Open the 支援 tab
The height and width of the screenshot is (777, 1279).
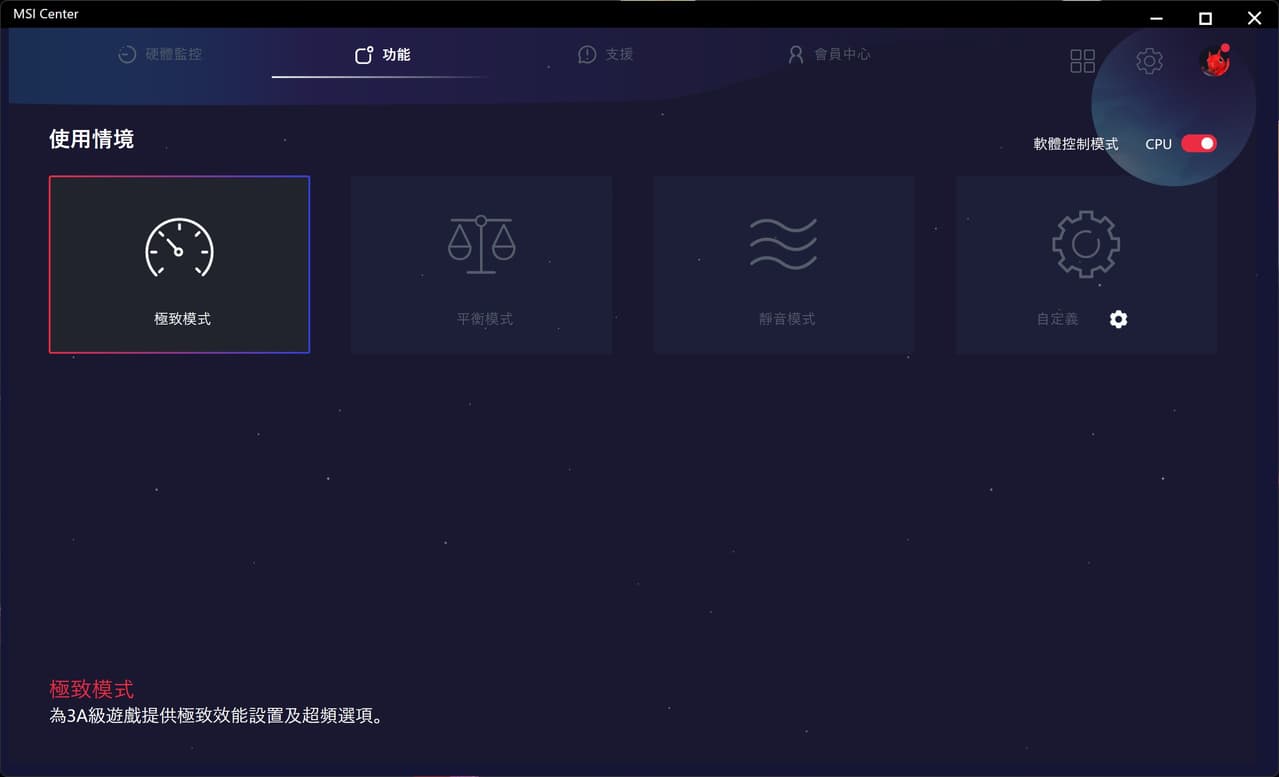coord(606,54)
